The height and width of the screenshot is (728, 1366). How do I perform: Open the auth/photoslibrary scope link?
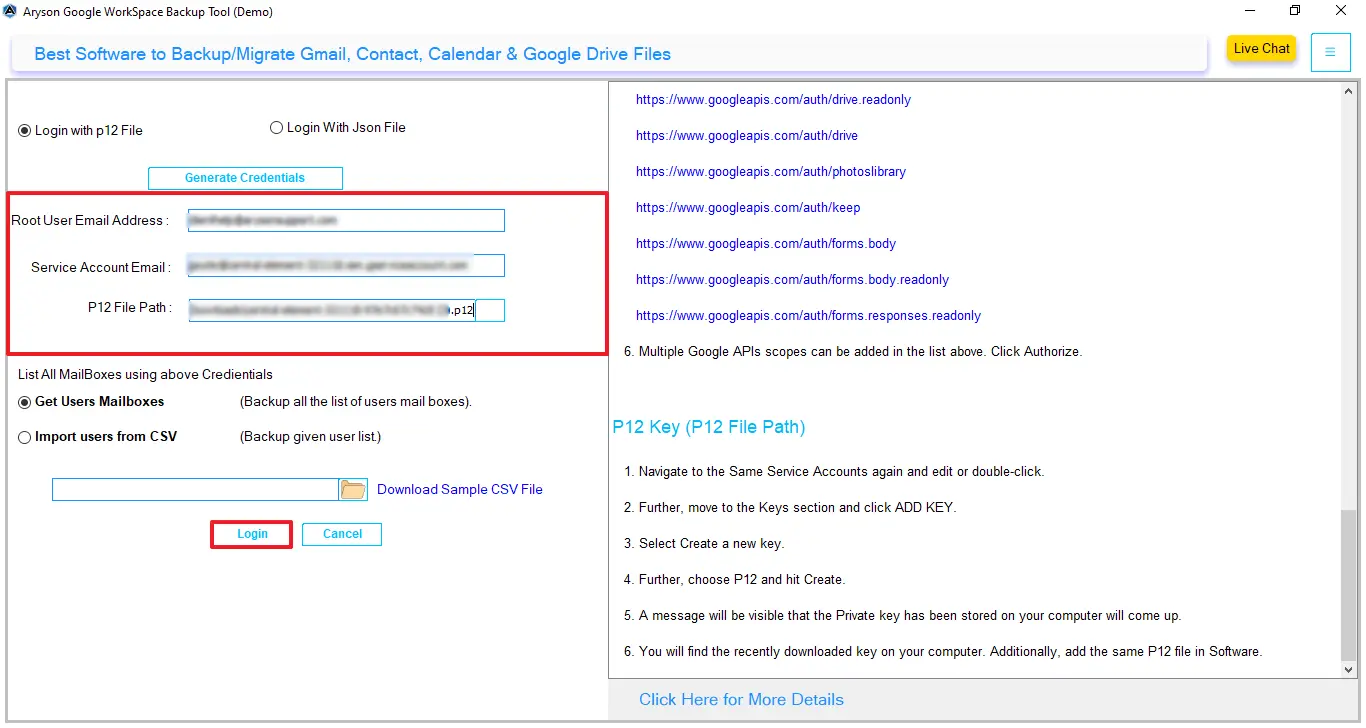[770, 171]
